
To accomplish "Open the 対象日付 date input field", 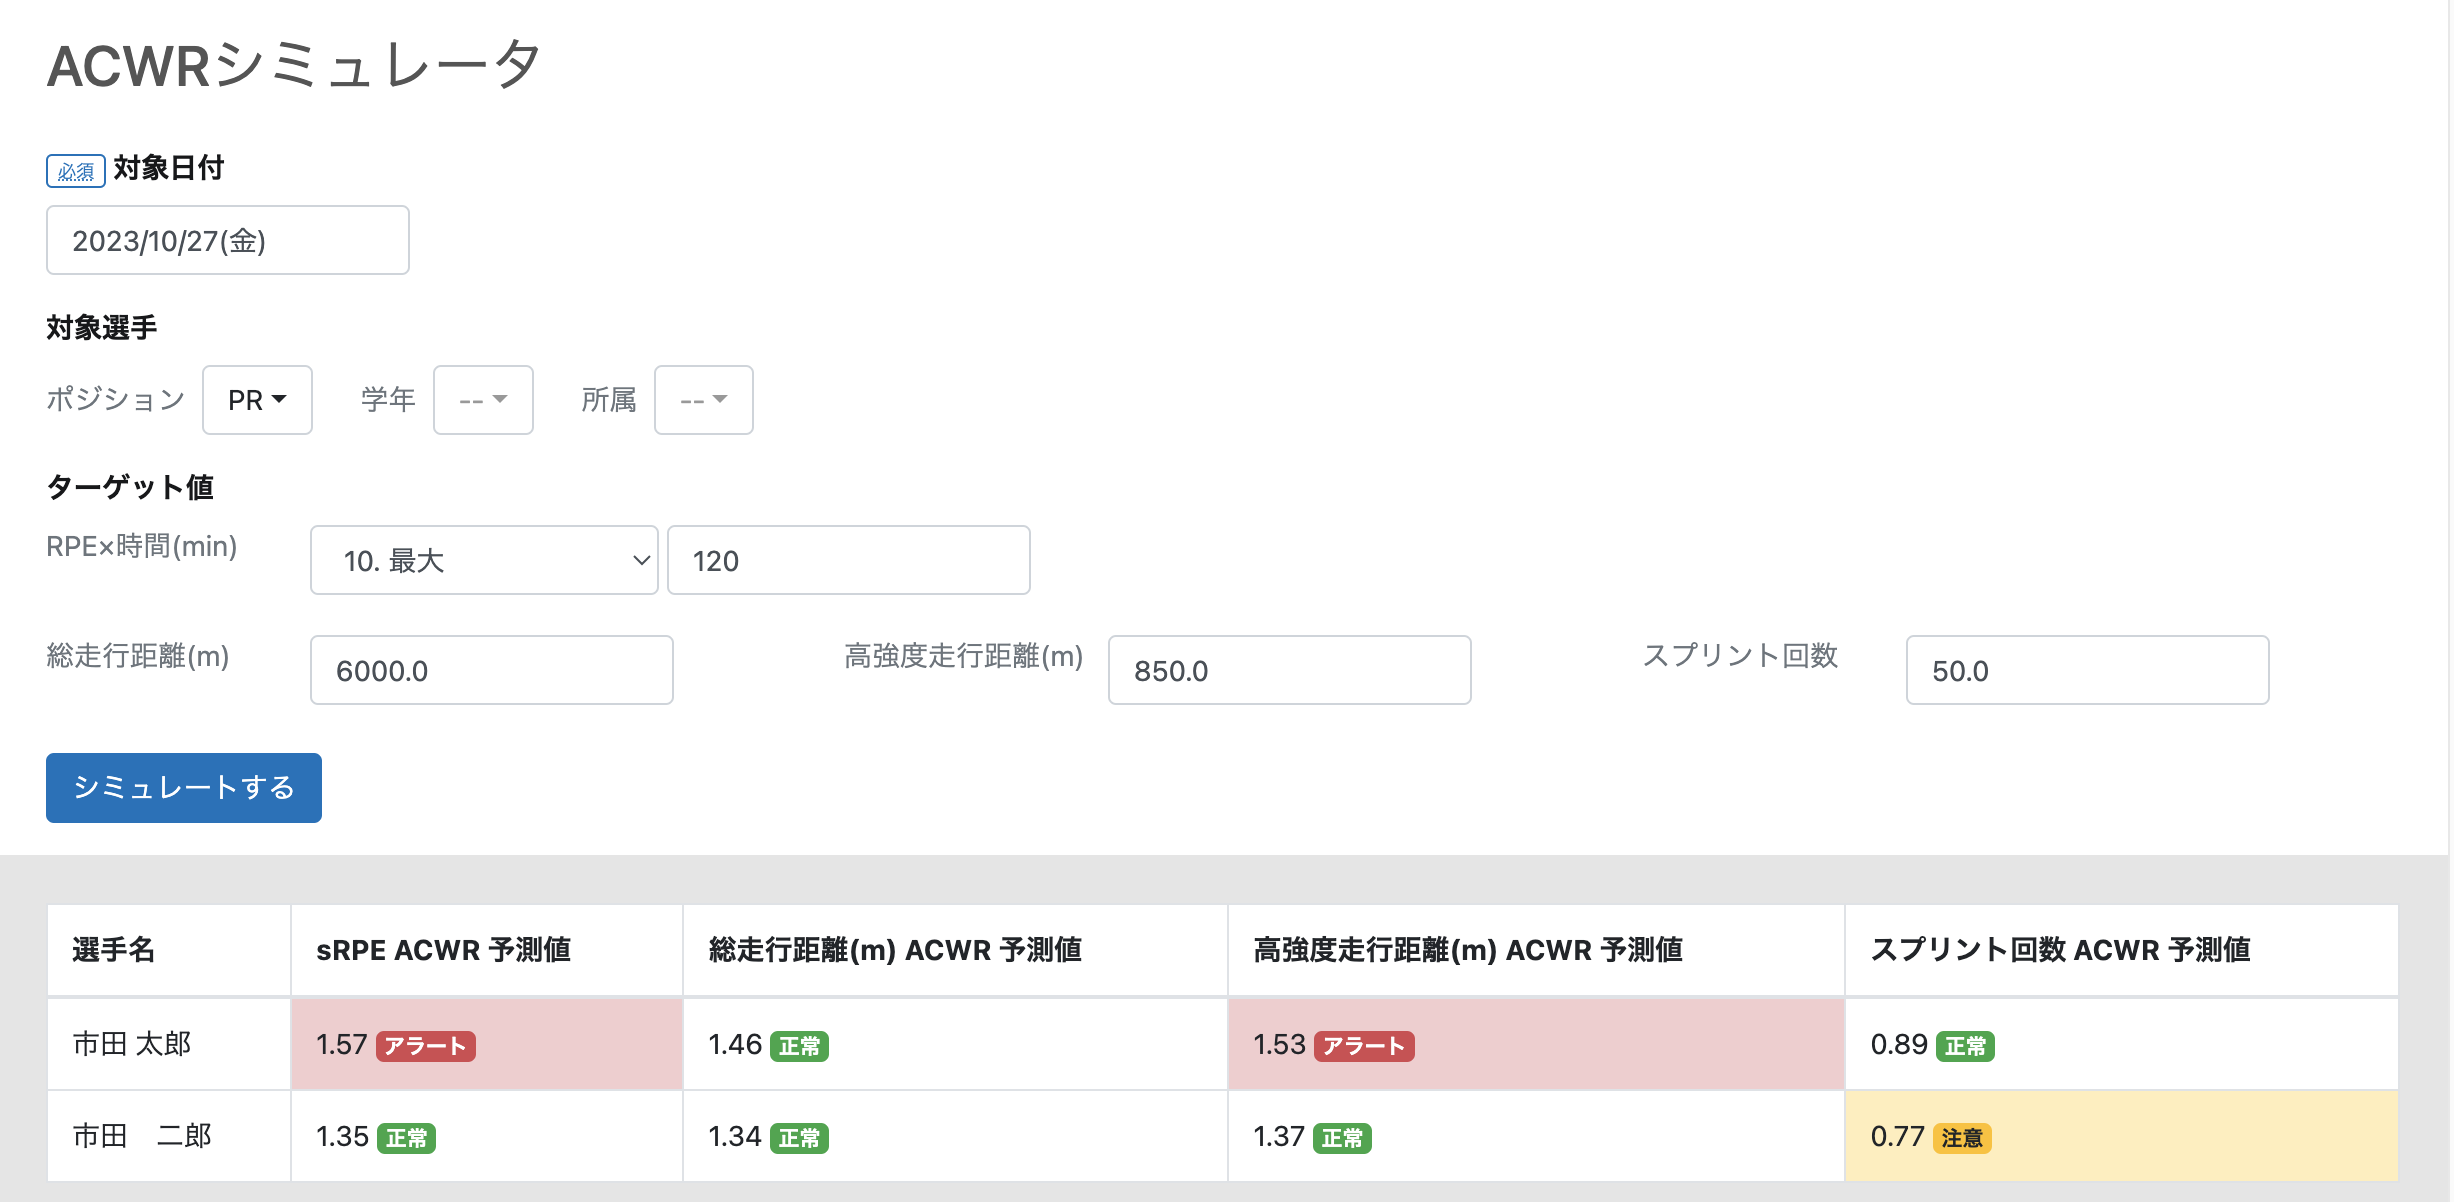I will [228, 240].
